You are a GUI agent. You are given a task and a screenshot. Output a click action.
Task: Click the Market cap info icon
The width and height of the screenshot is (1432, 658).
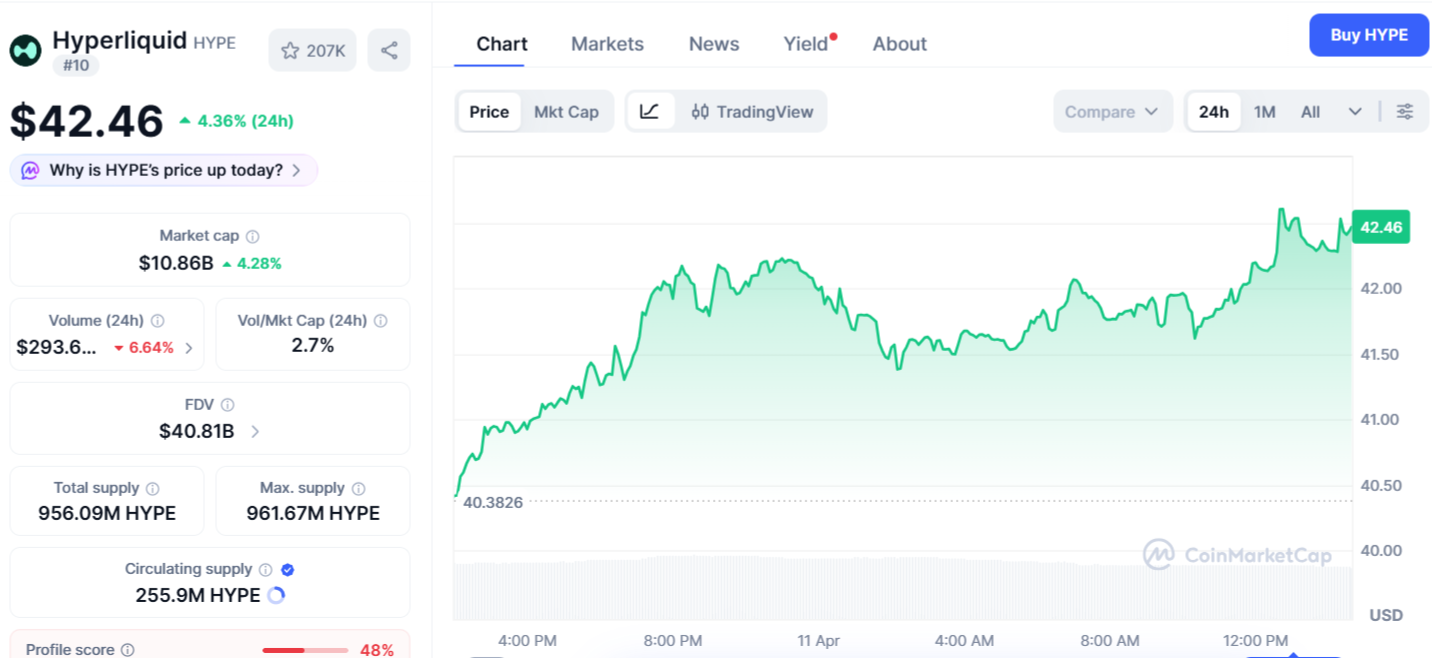251,236
